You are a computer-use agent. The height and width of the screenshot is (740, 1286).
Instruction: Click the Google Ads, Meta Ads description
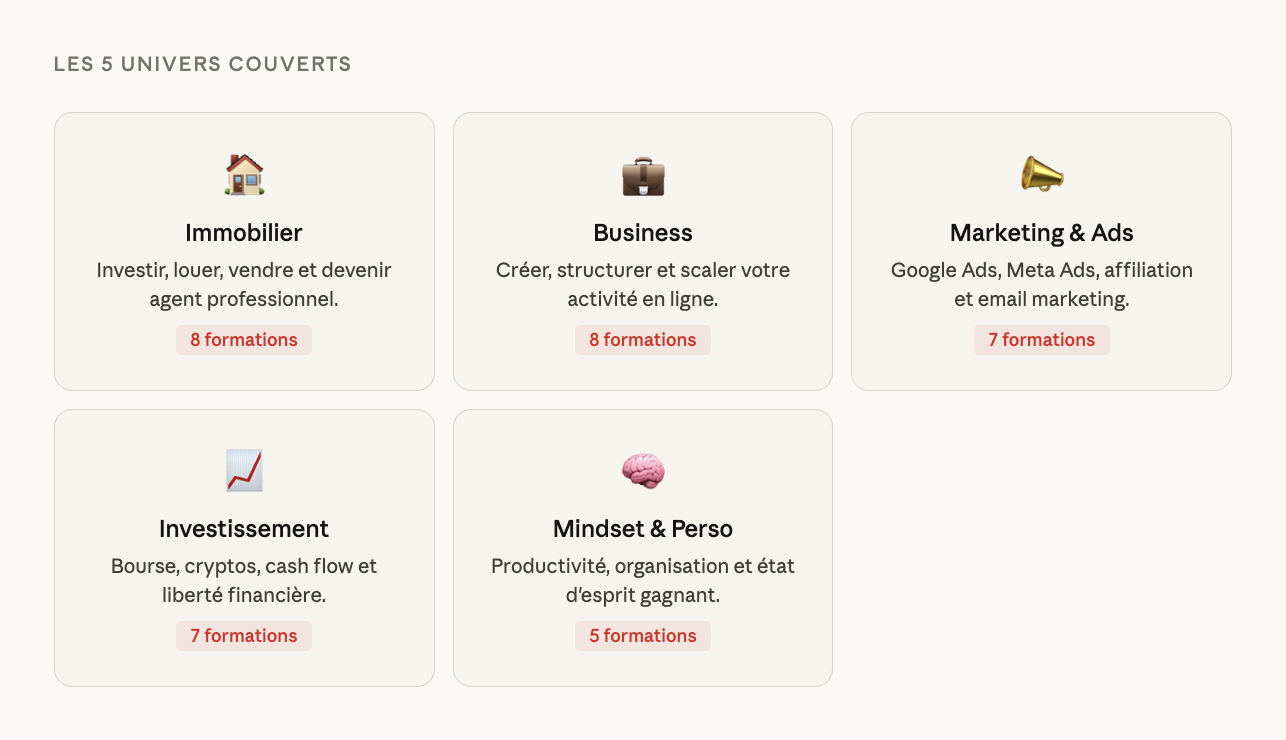click(1041, 284)
